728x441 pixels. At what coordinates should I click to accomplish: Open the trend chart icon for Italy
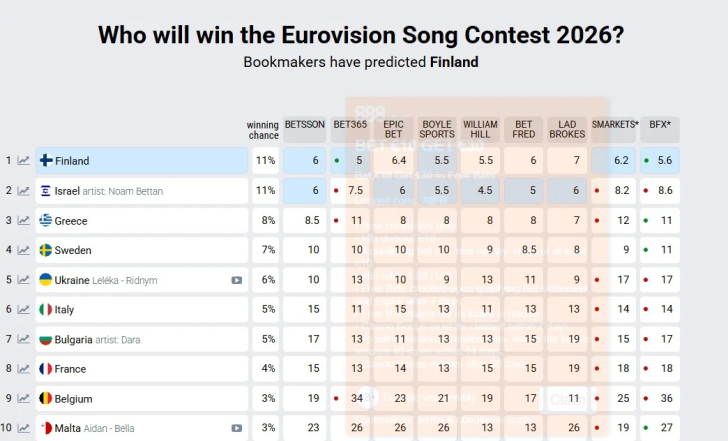tap(23, 309)
